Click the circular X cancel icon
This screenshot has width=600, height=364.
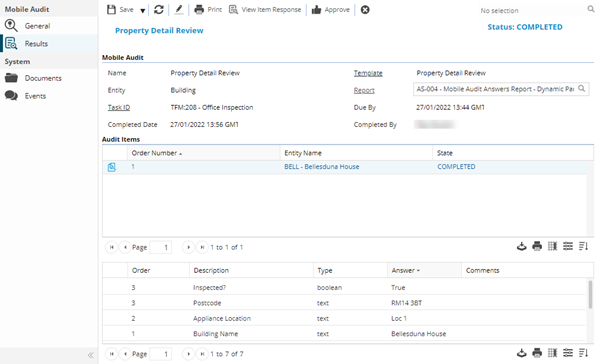365,10
